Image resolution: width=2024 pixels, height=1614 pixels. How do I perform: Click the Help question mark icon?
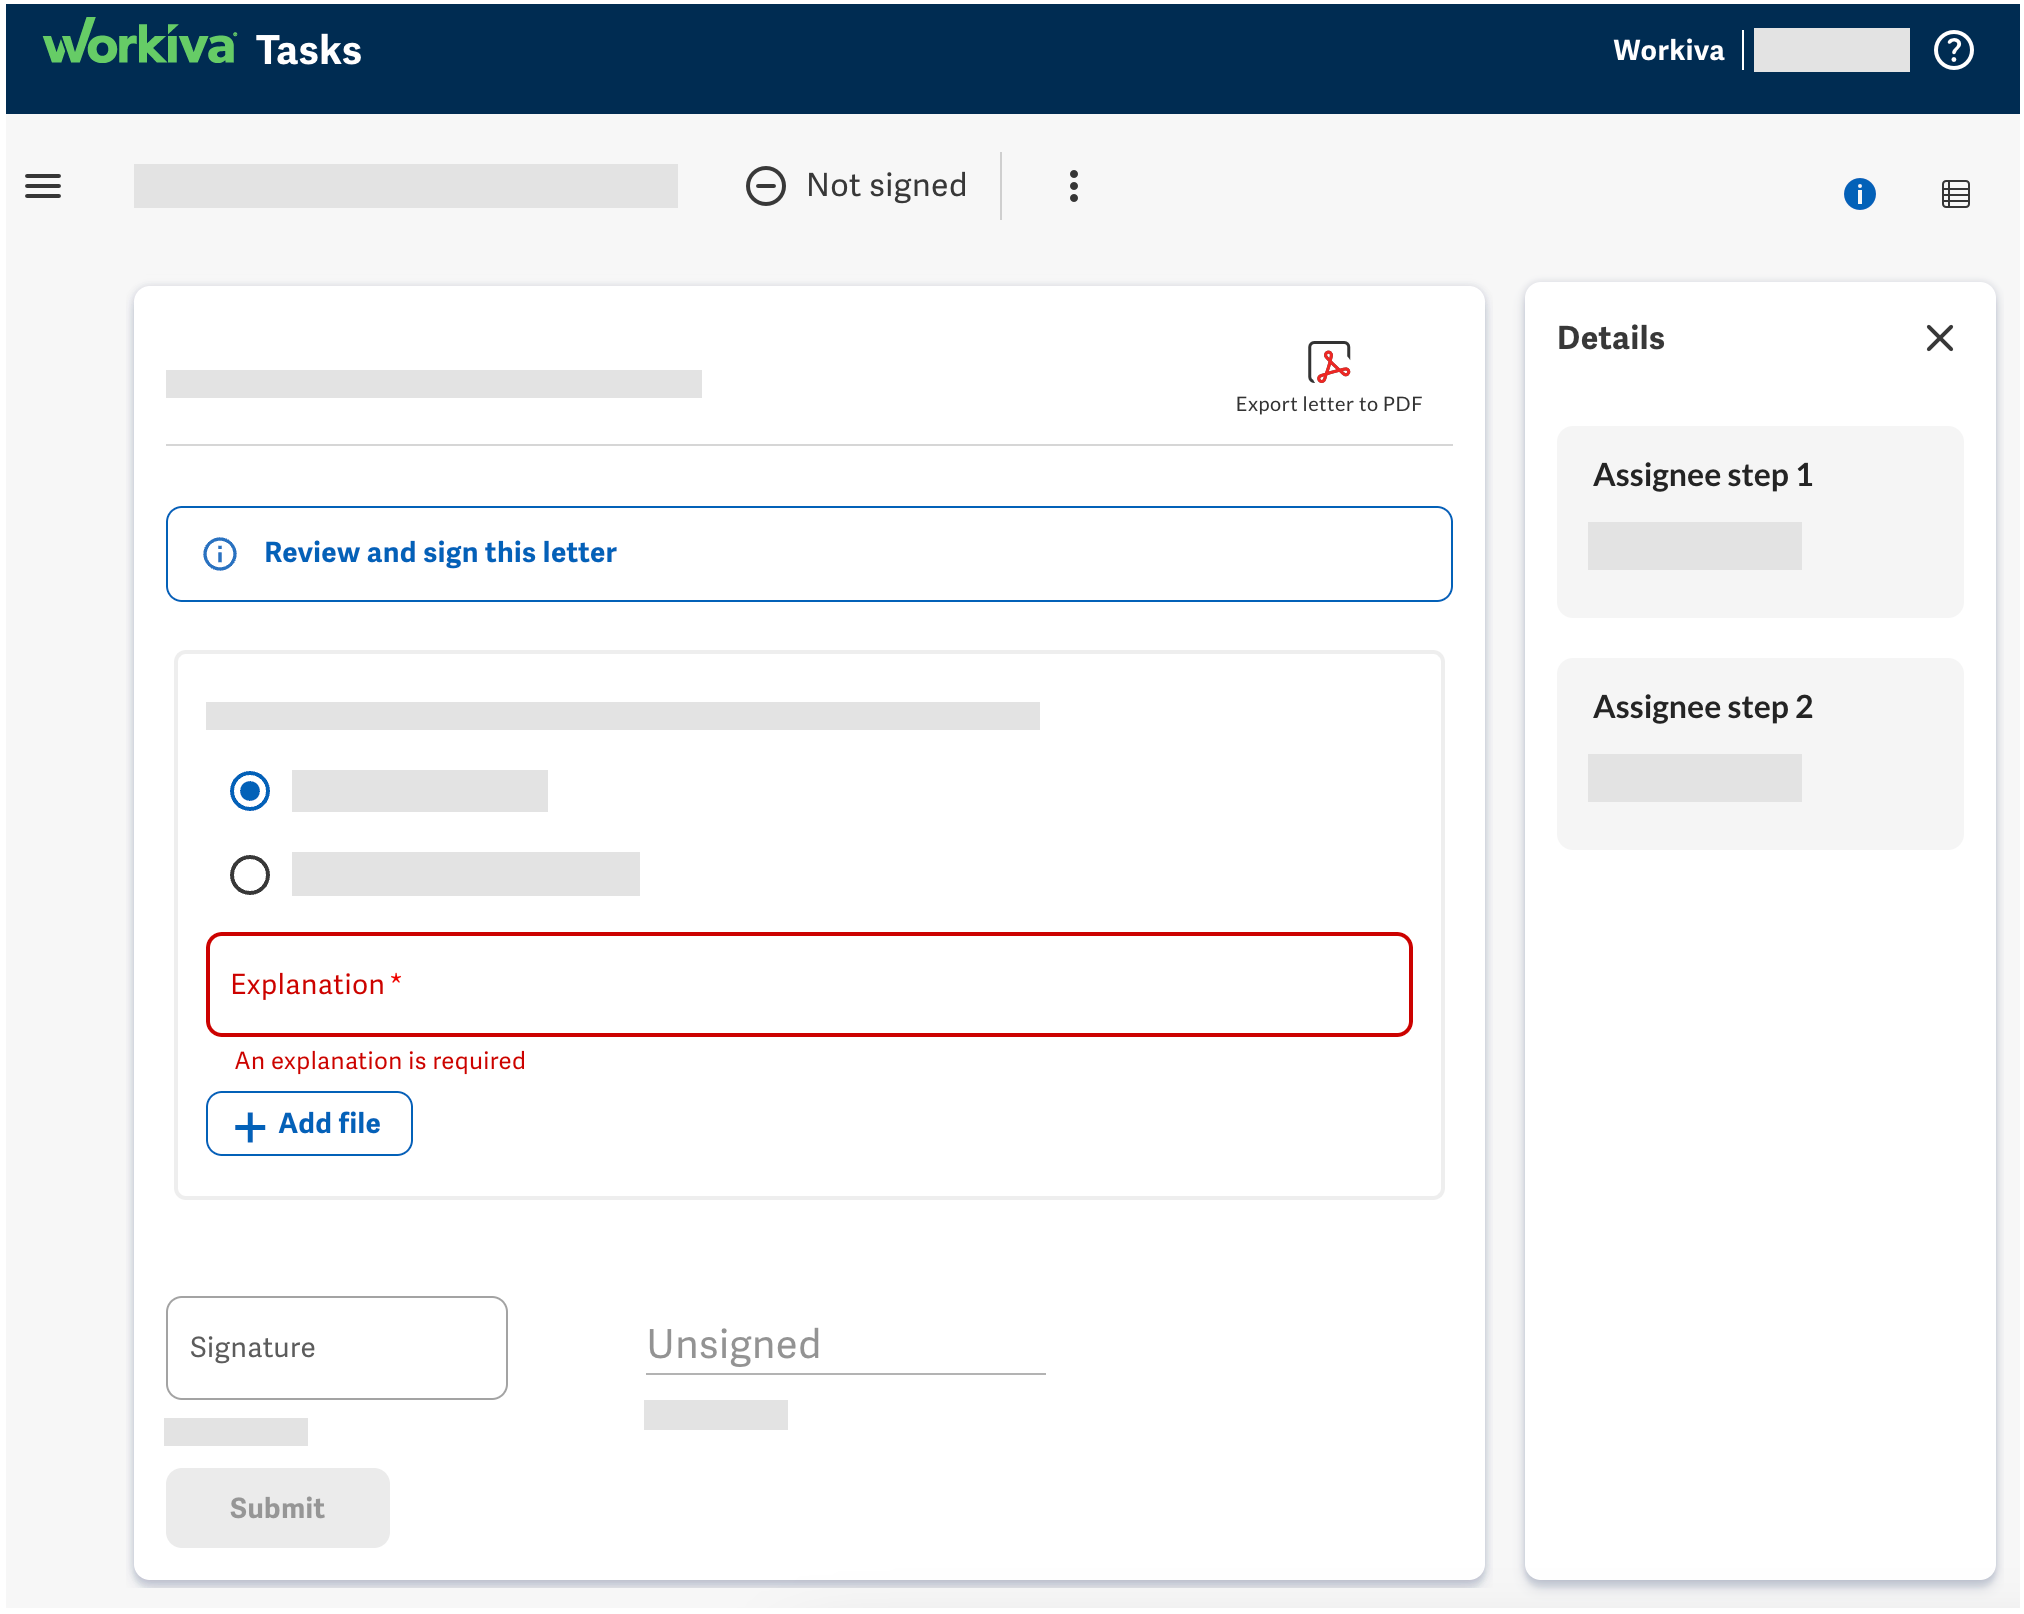1953,49
